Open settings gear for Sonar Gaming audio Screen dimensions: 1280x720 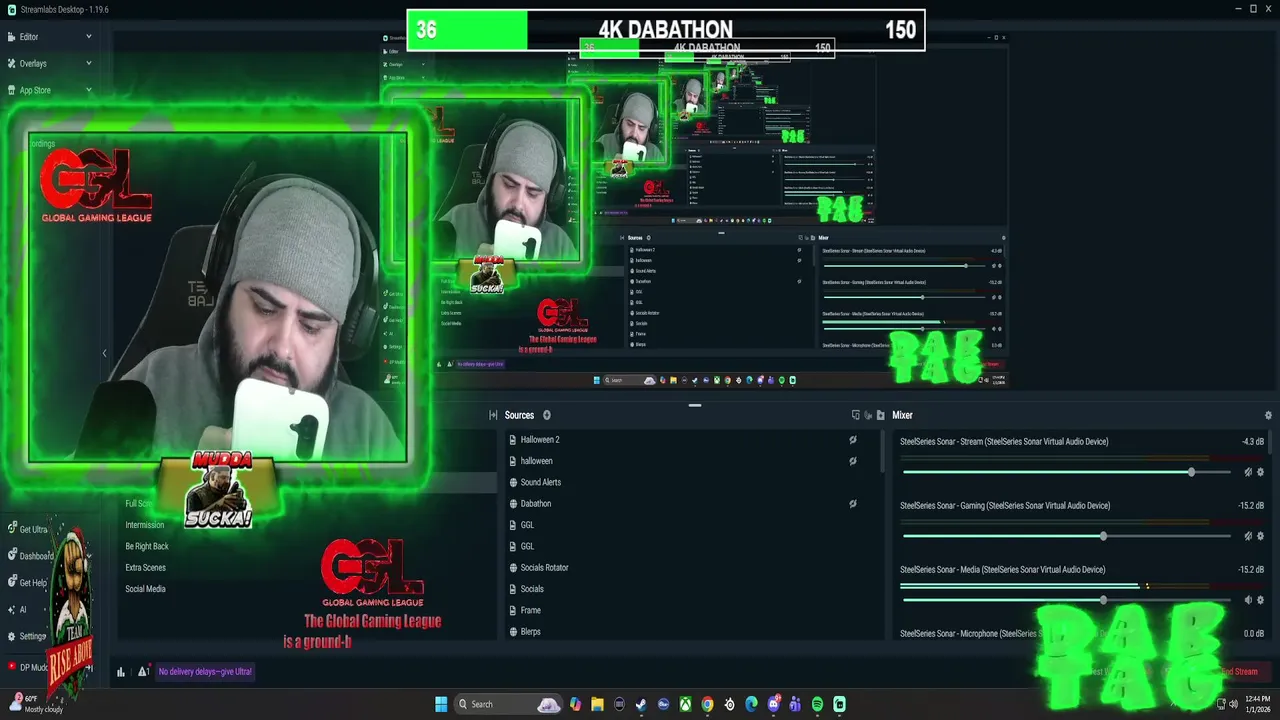coord(1260,536)
